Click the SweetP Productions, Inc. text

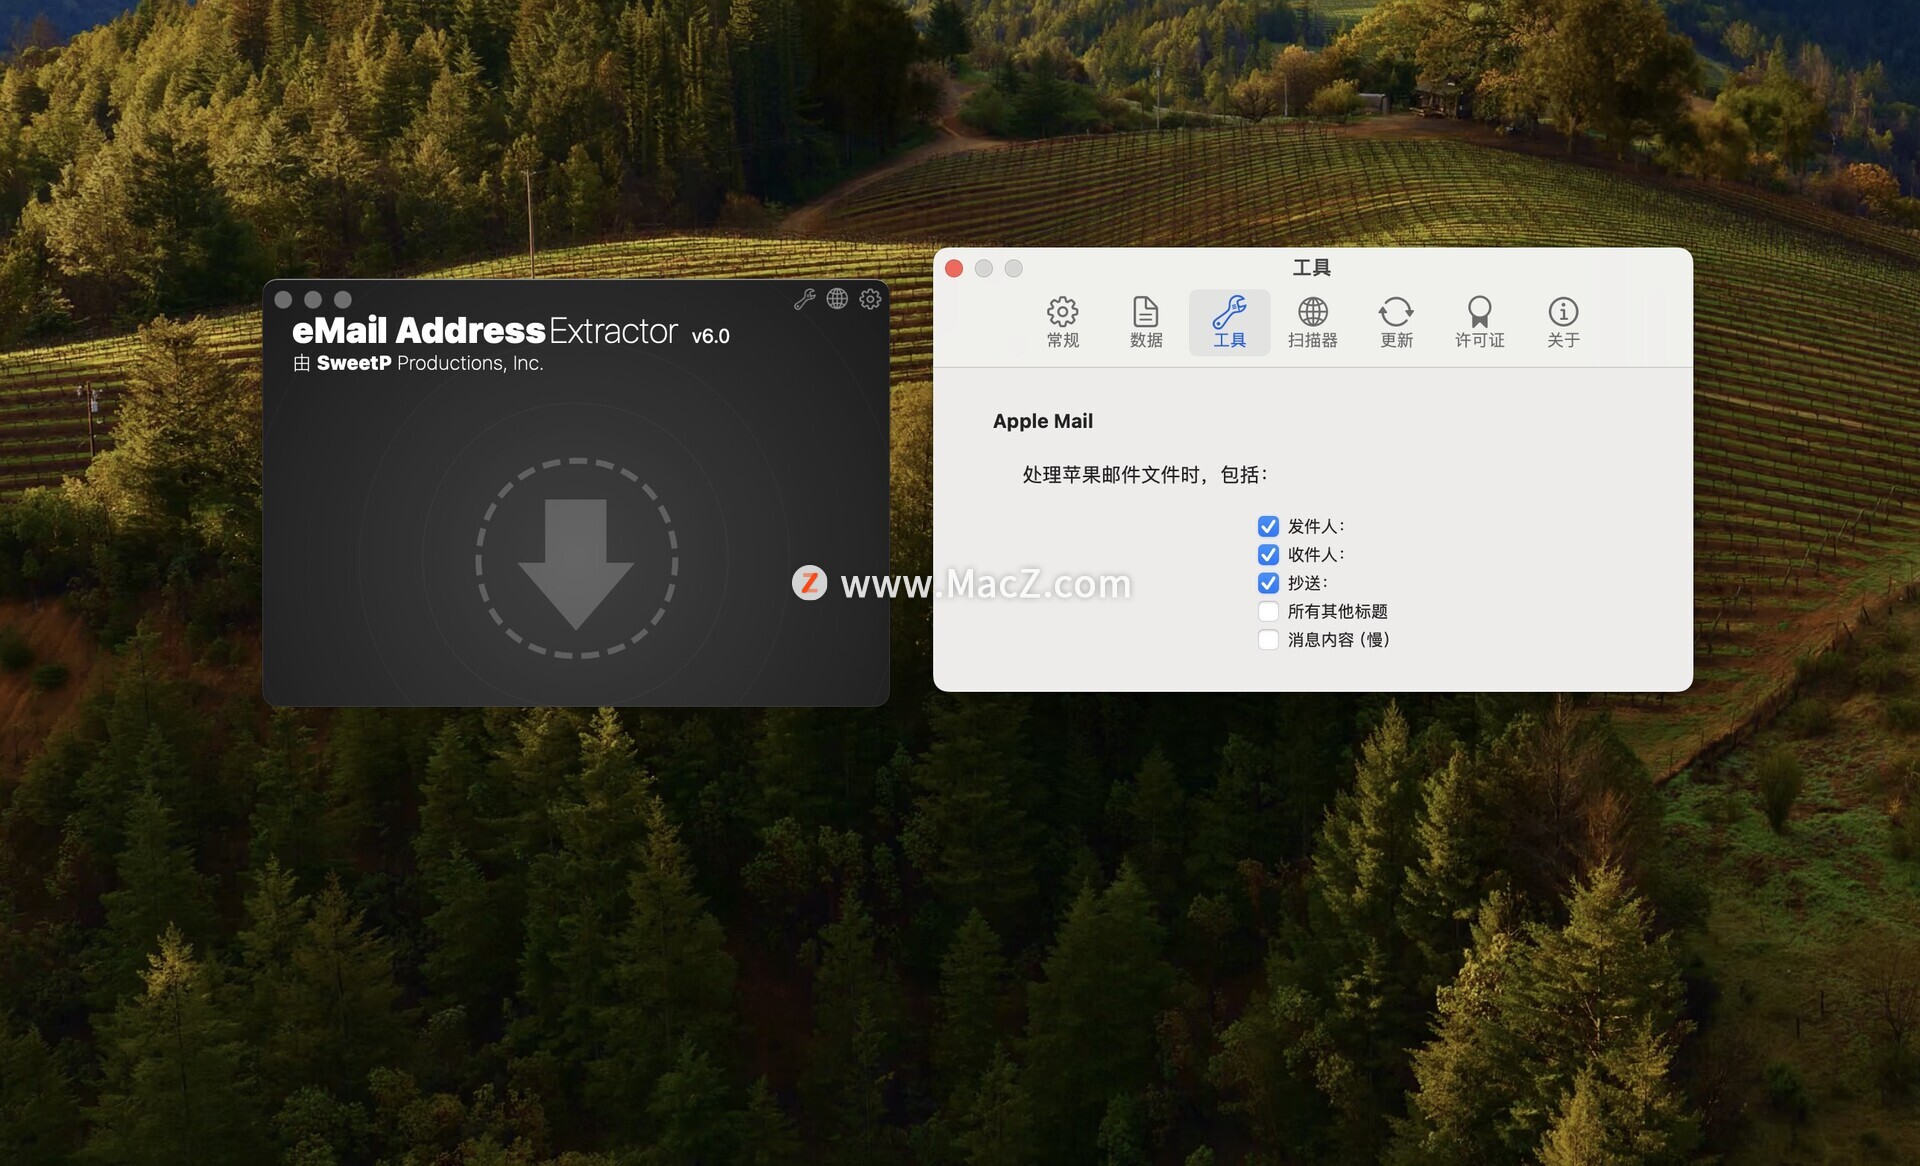pyautogui.click(x=430, y=363)
